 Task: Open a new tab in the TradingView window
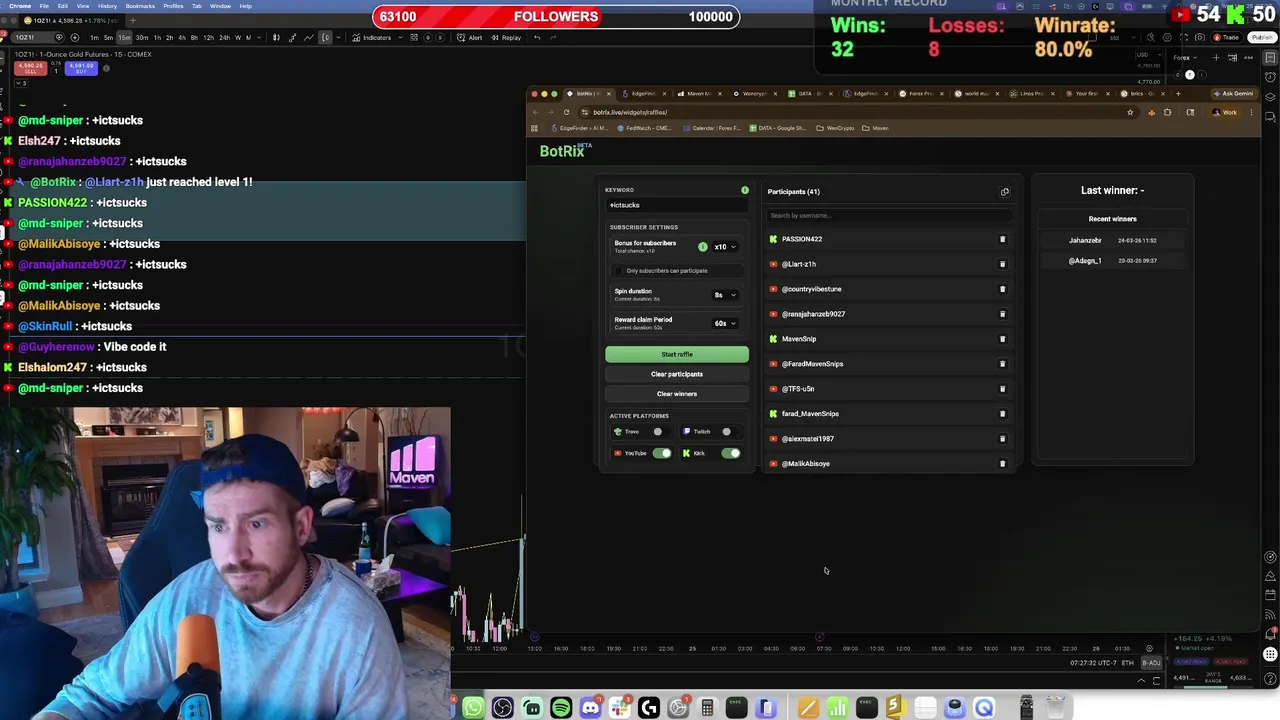133,21
